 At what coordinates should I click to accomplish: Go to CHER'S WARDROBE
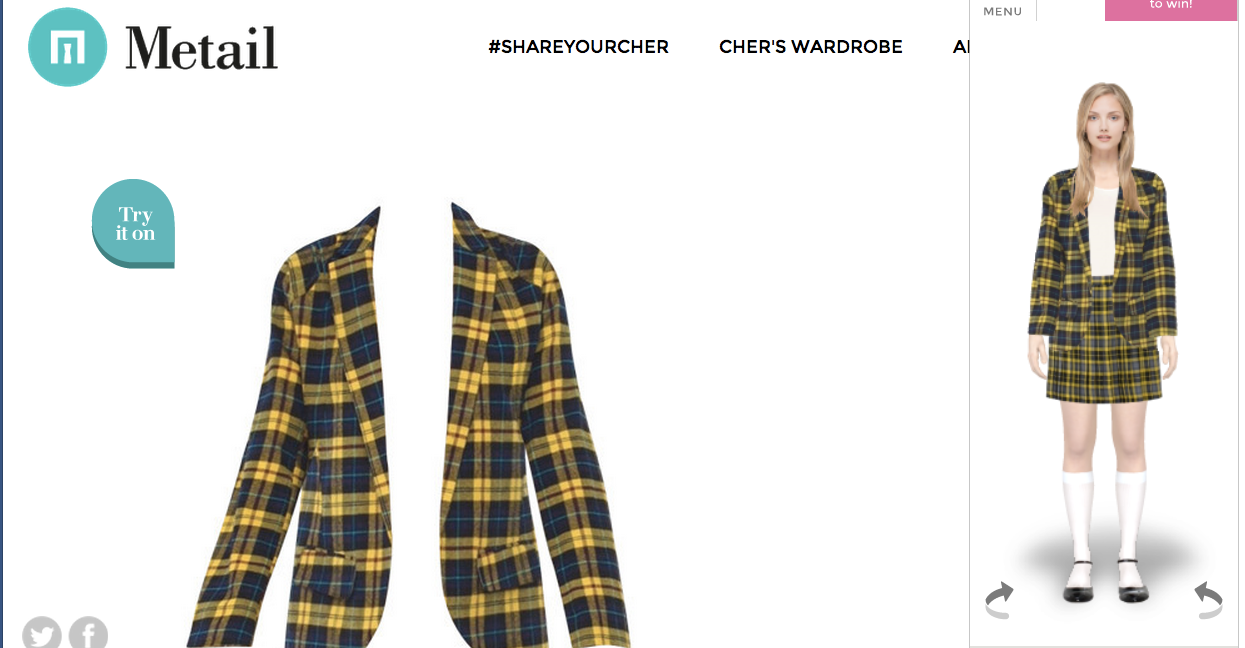(811, 47)
